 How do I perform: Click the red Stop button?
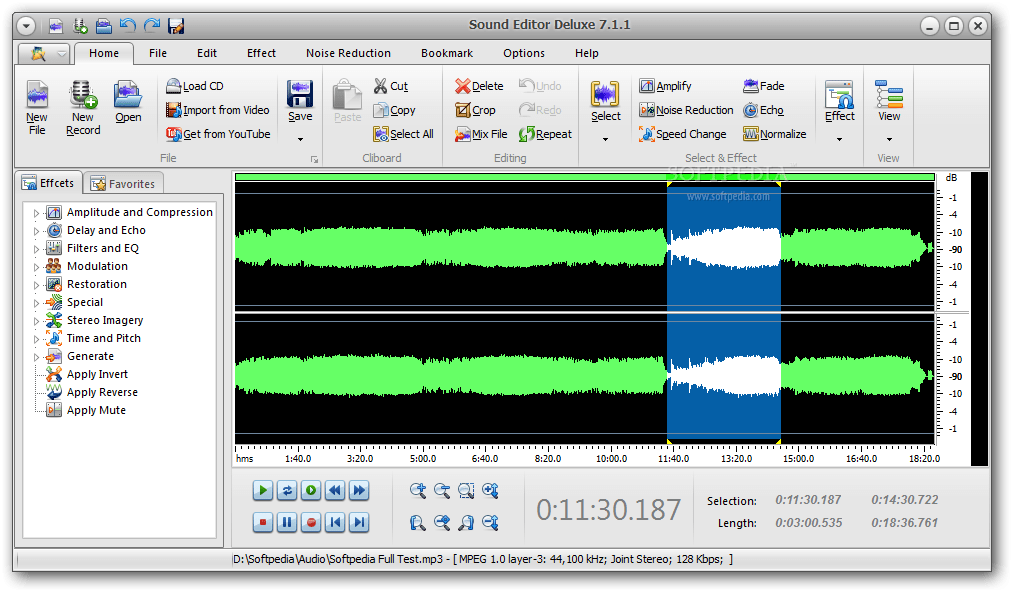click(263, 522)
